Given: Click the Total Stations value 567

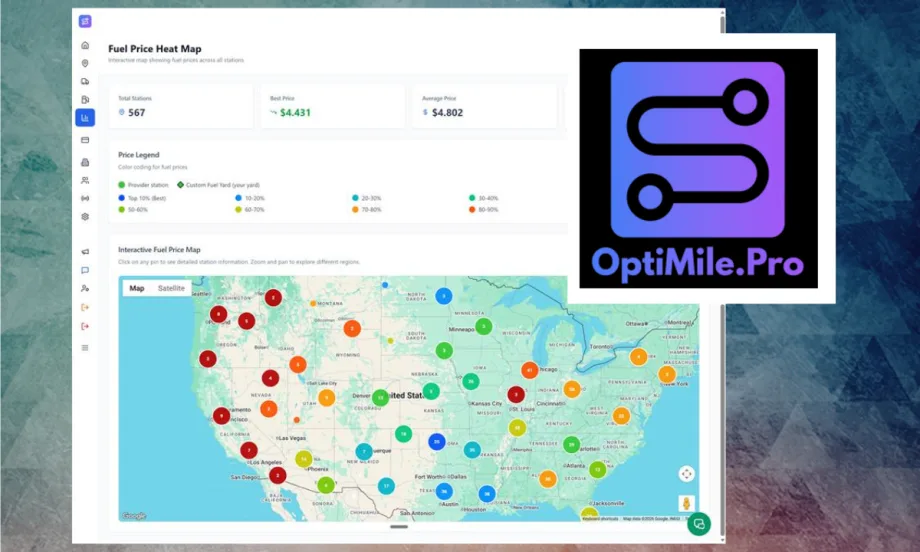Looking at the screenshot, I should pos(136,113).
